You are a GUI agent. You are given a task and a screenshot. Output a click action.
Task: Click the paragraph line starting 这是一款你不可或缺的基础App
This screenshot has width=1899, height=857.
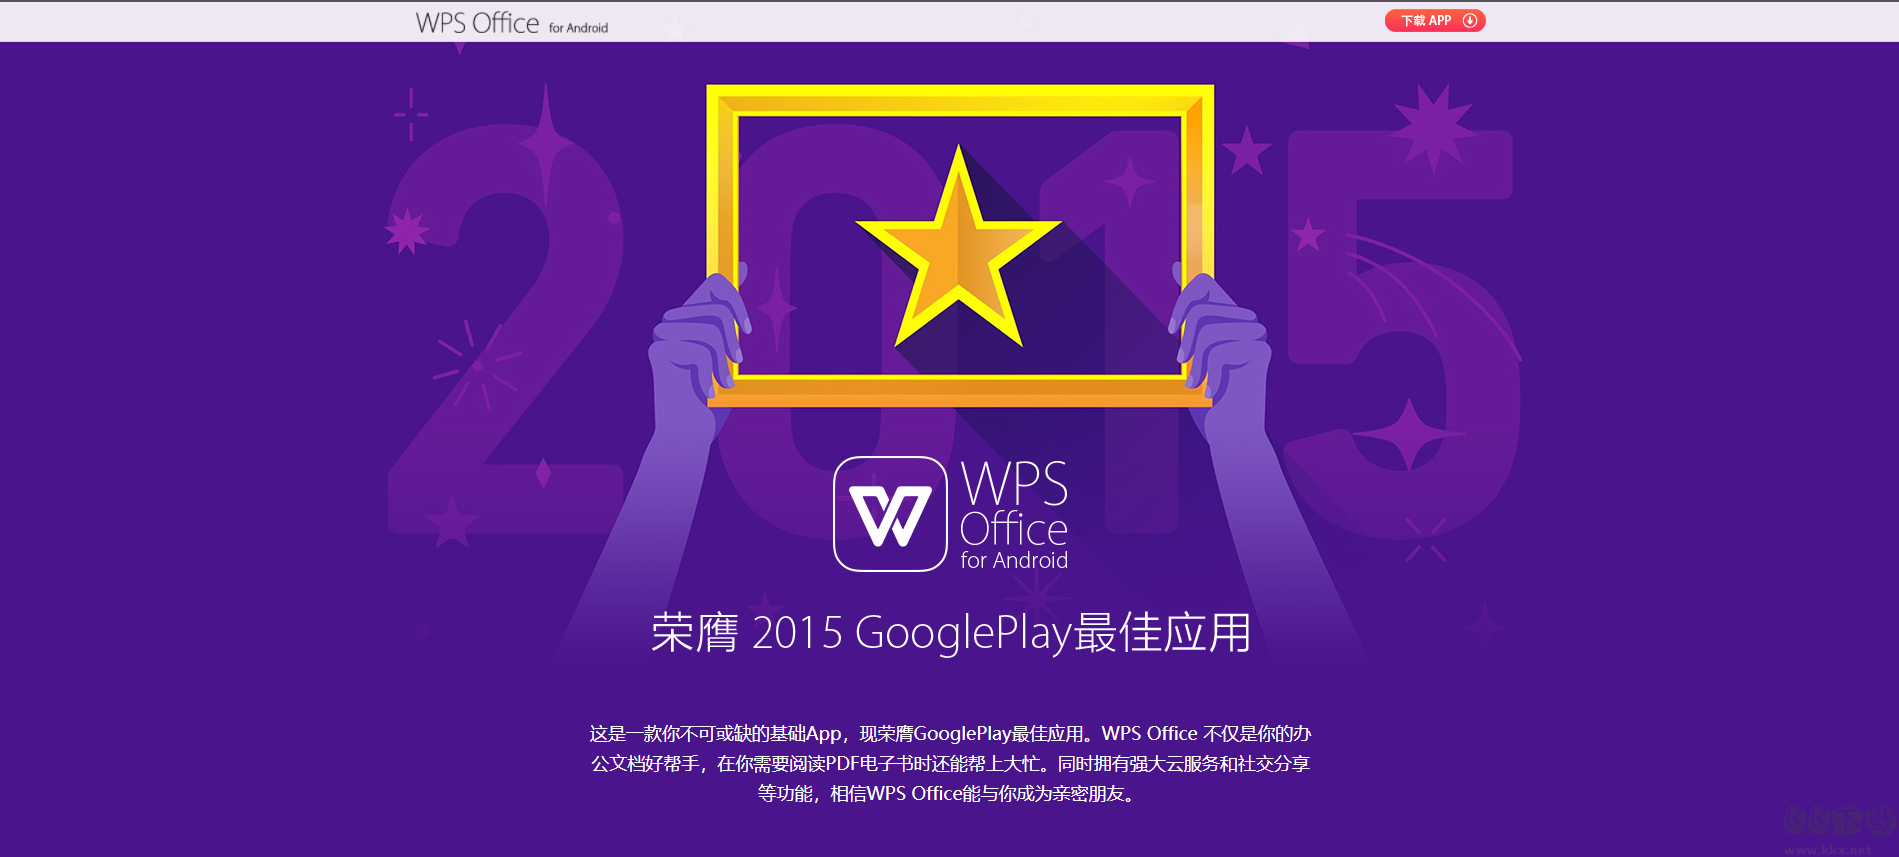[x=950, y=734]
